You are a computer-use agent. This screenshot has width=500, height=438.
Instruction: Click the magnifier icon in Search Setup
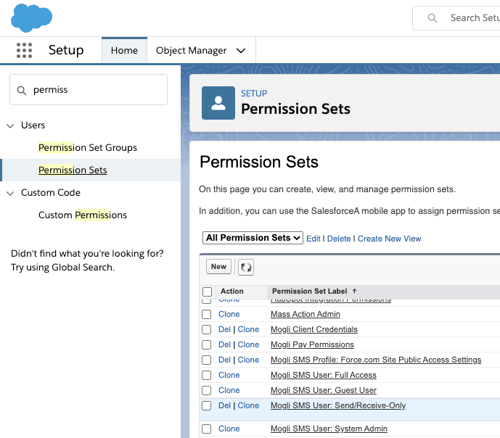432,18
